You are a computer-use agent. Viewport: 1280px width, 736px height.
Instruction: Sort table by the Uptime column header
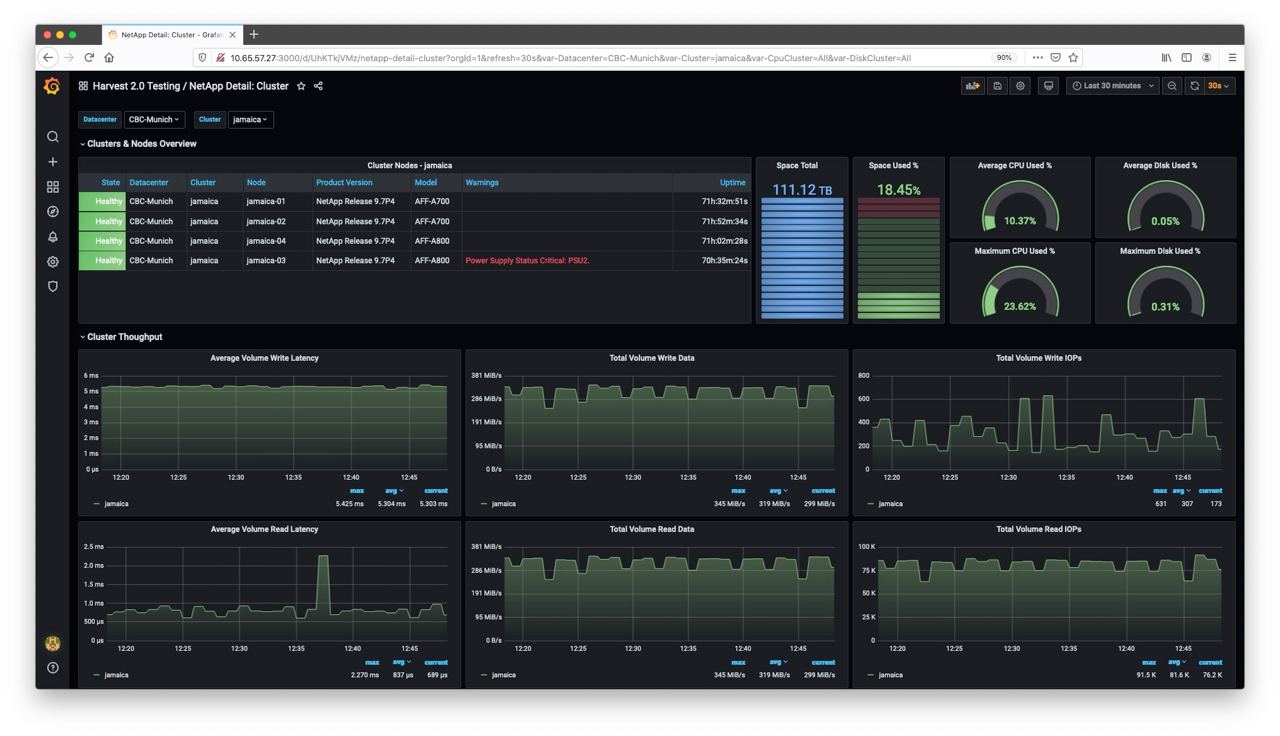tap(733, 183)
